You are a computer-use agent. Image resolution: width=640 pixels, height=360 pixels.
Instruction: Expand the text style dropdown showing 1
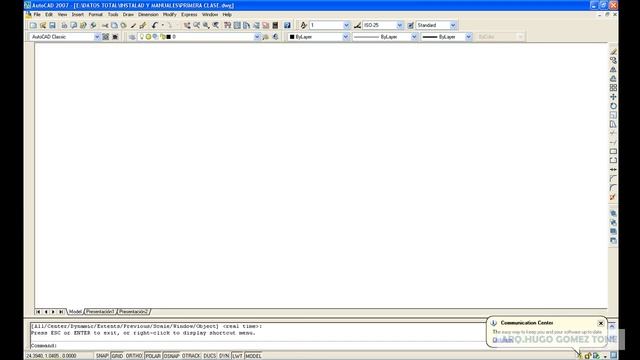[x=346, y=25]
